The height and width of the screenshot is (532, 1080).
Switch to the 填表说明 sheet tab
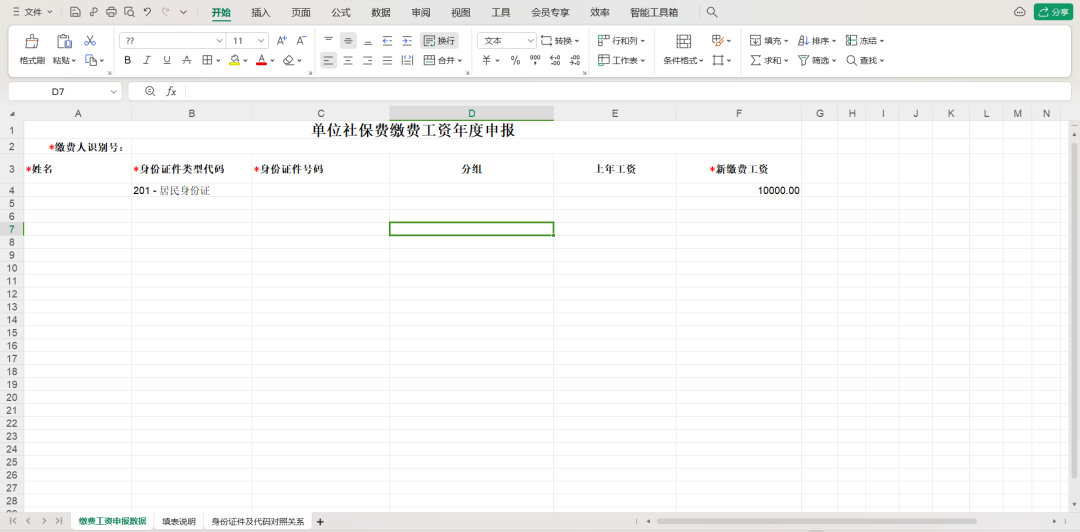(x=179, y=521)
